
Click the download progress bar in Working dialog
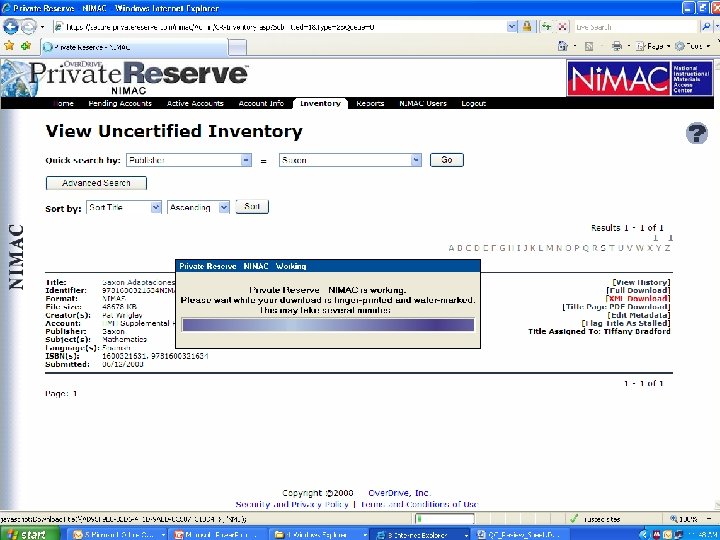(328, 325)
